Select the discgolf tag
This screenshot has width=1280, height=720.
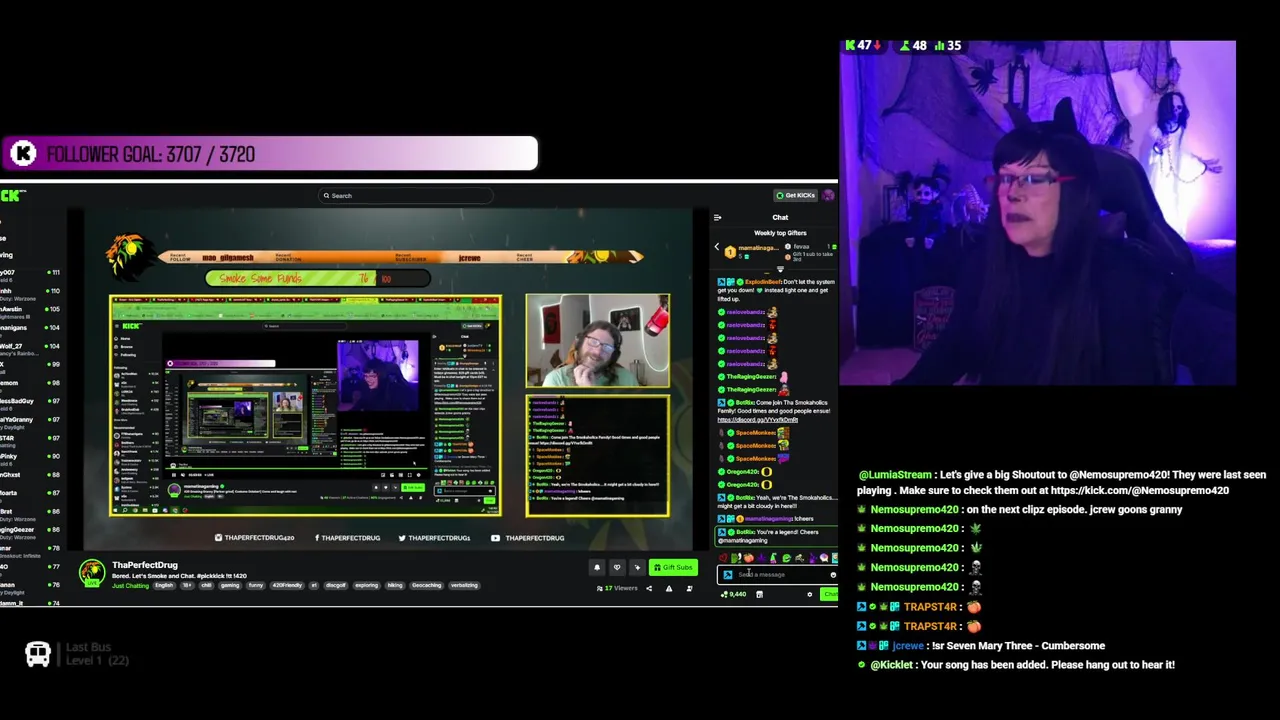click(335, 585)
